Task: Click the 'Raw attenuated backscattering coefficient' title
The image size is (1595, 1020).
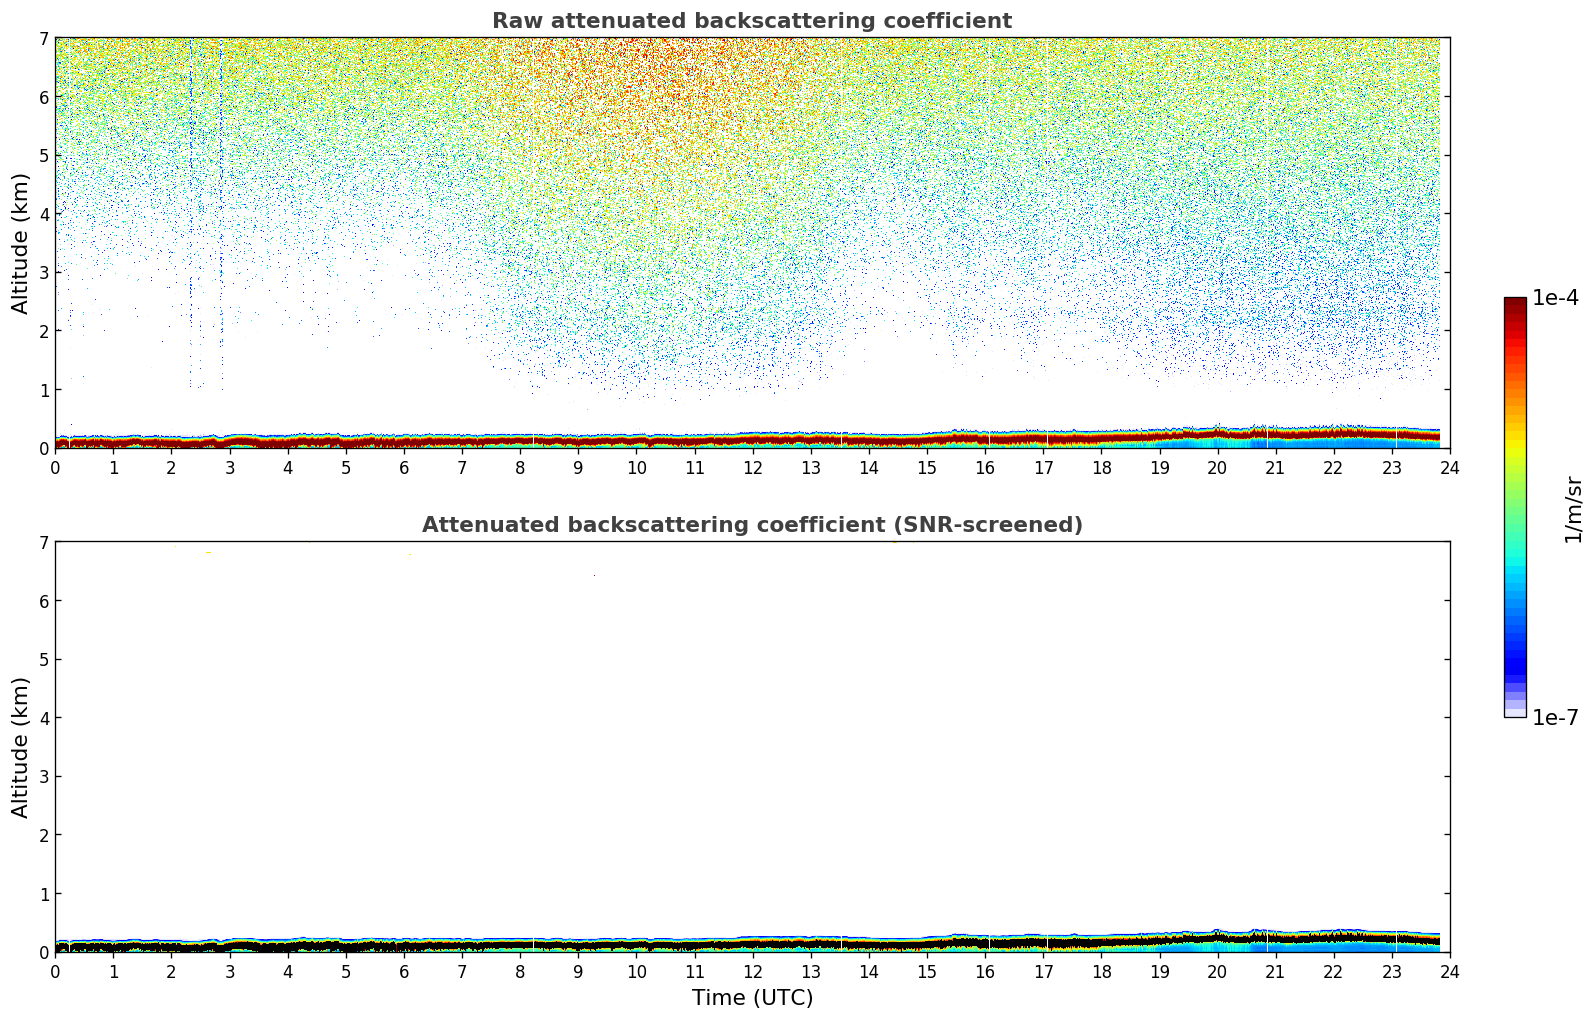Action: click(752, 21)
